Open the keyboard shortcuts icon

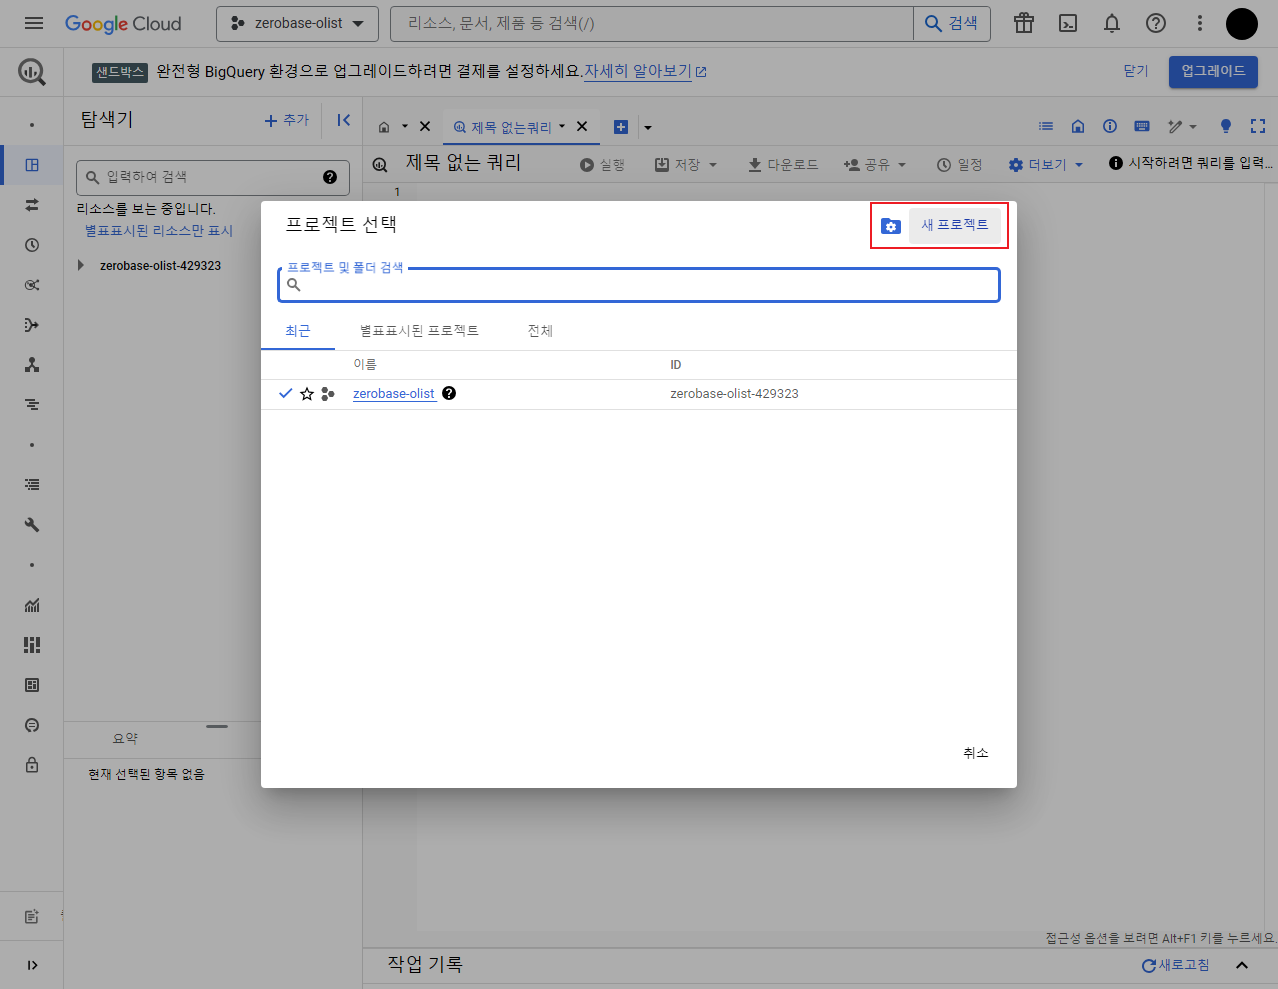[x=1142, y=126]
